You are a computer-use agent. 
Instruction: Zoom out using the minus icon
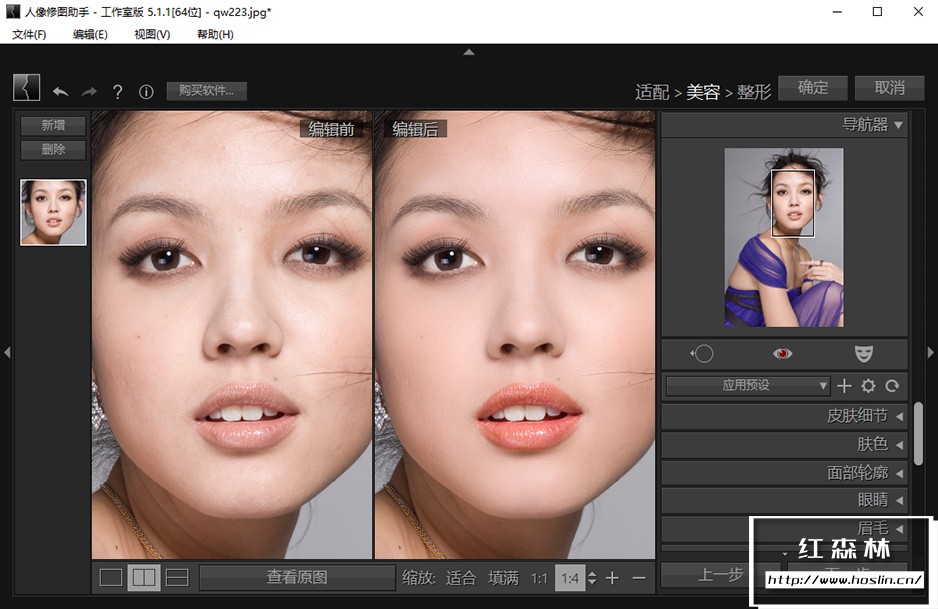pos(639,578)
